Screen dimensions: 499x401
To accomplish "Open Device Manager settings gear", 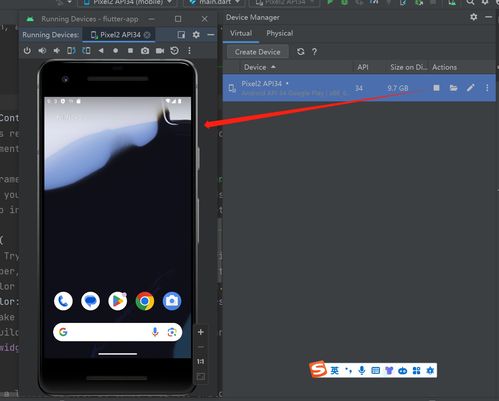I will (x=474, y=17).
